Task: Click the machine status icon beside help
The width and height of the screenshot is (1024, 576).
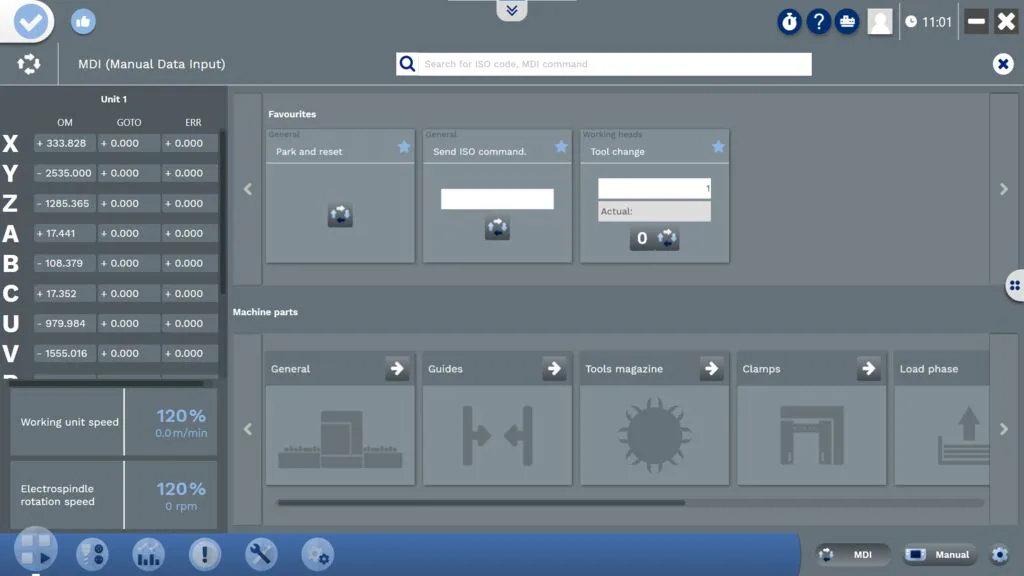Action: [x=847, y=22]
